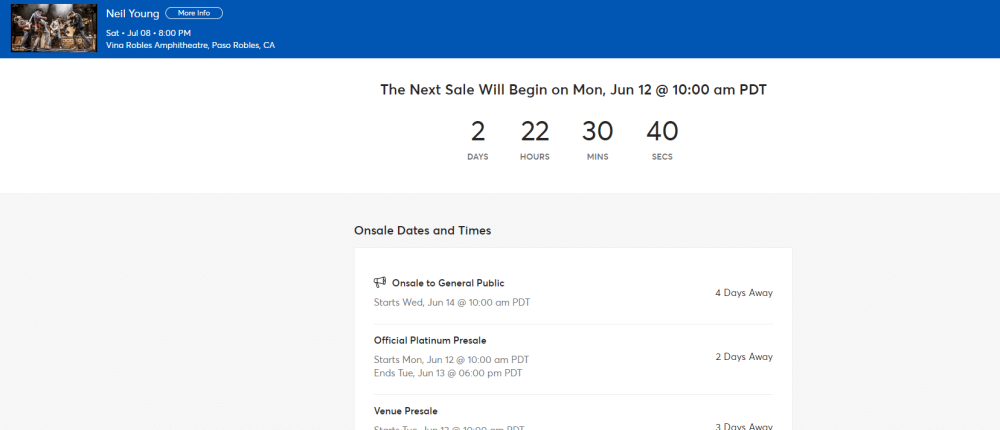The image size is (1000, 430).
Task: Click the Neil Young event title
Action: 133,13
